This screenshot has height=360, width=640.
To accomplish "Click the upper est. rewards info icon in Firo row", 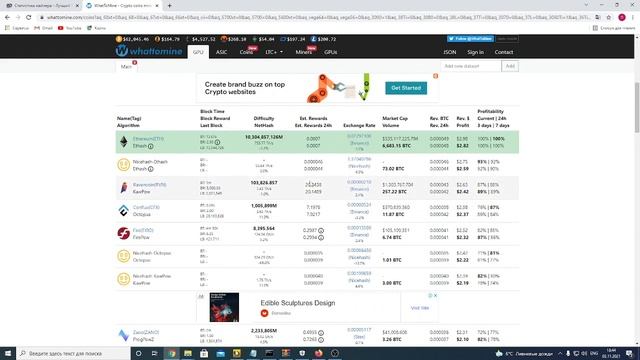I will click(x=321, y=231).
